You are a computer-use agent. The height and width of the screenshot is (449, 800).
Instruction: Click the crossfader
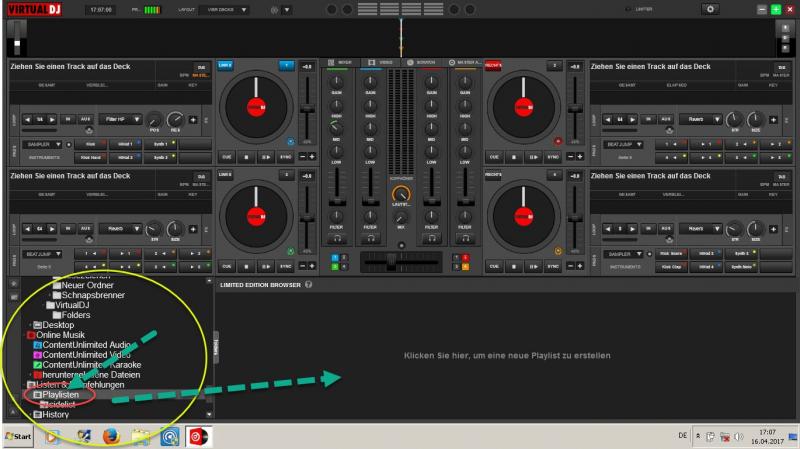pyautogui.click(x=401, y=262)
